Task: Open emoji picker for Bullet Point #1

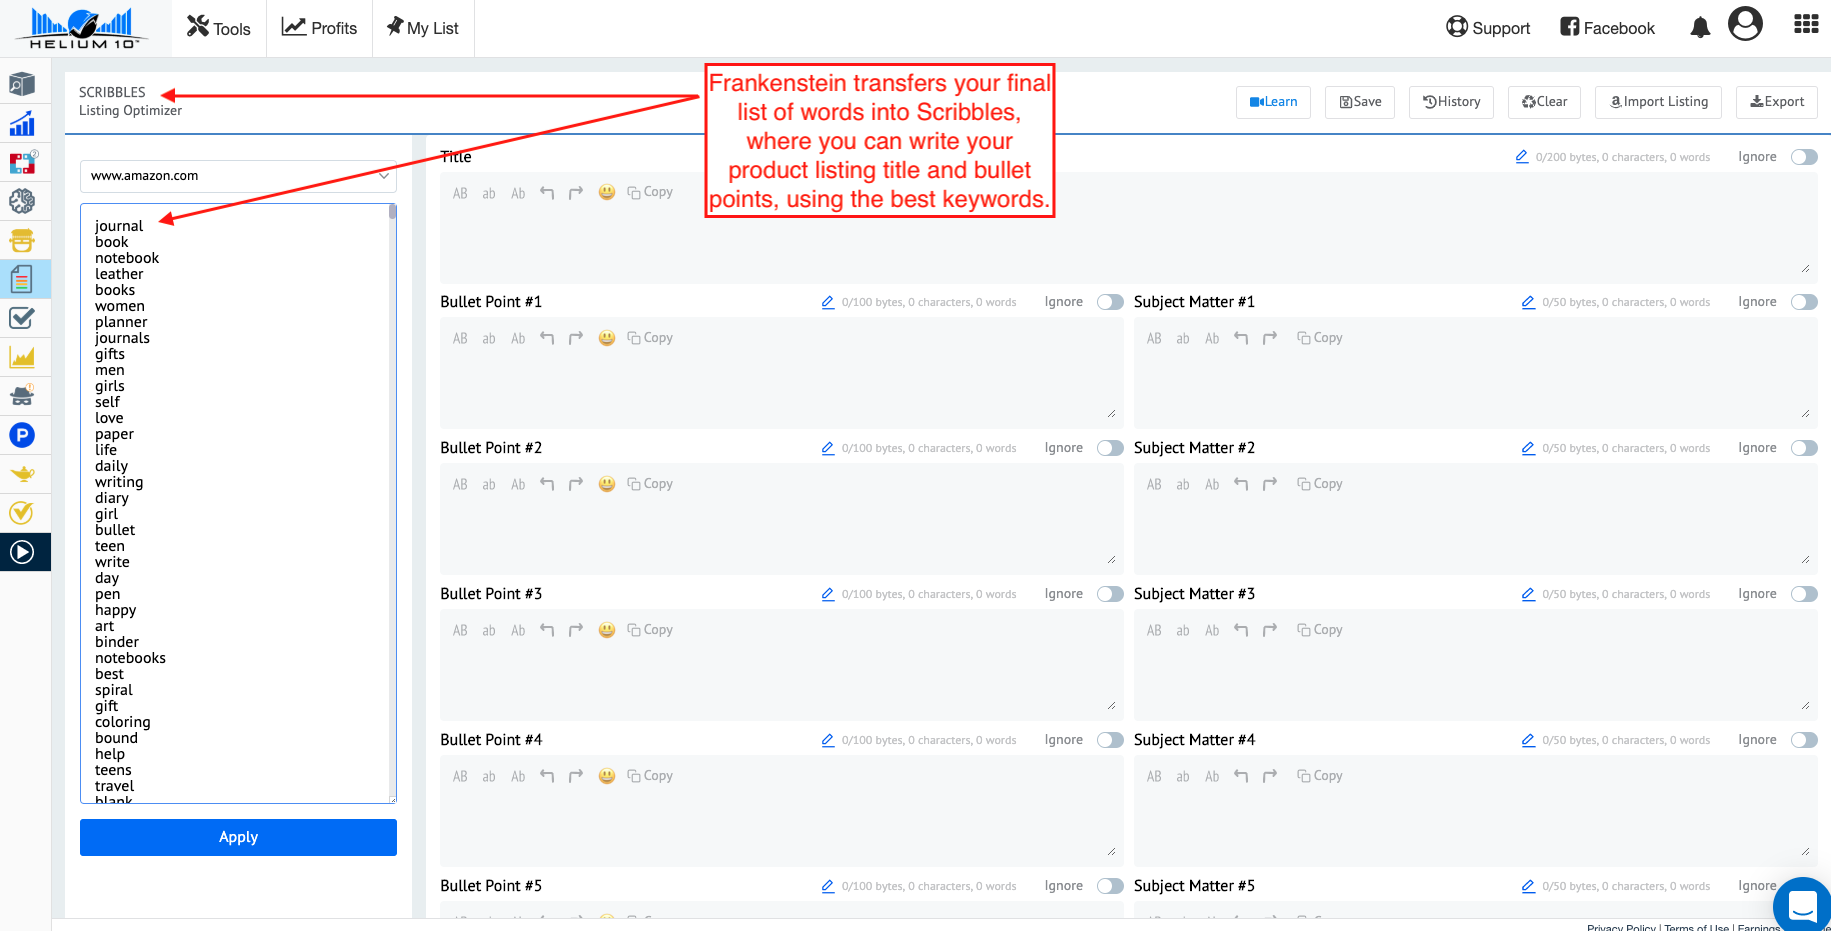Action: (x=607, y=338)
